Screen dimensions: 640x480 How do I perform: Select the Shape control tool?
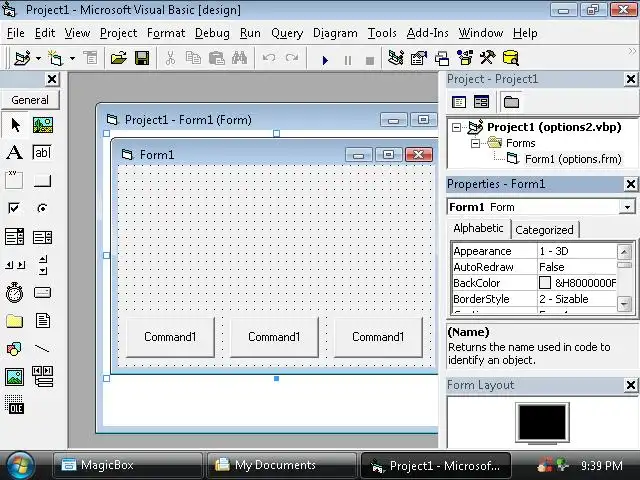(15, 349)
